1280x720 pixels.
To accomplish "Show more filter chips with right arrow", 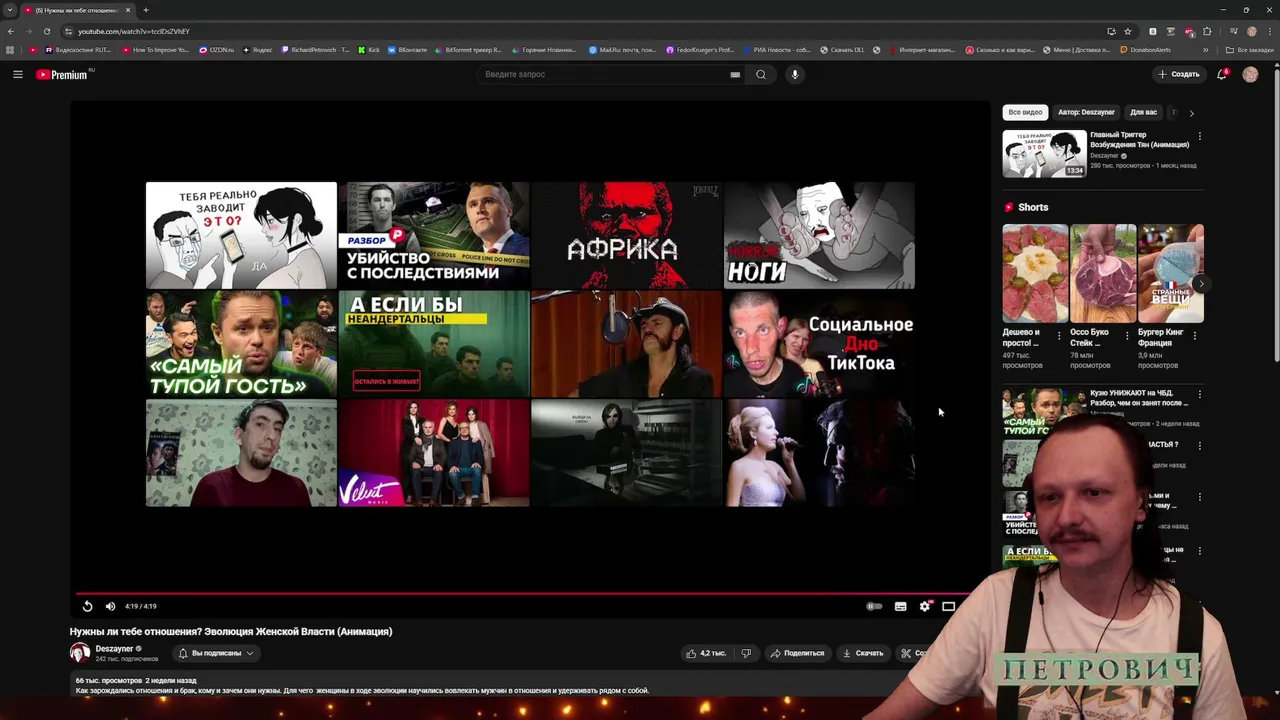I will pyautogui.click(x=1191, y=113).
